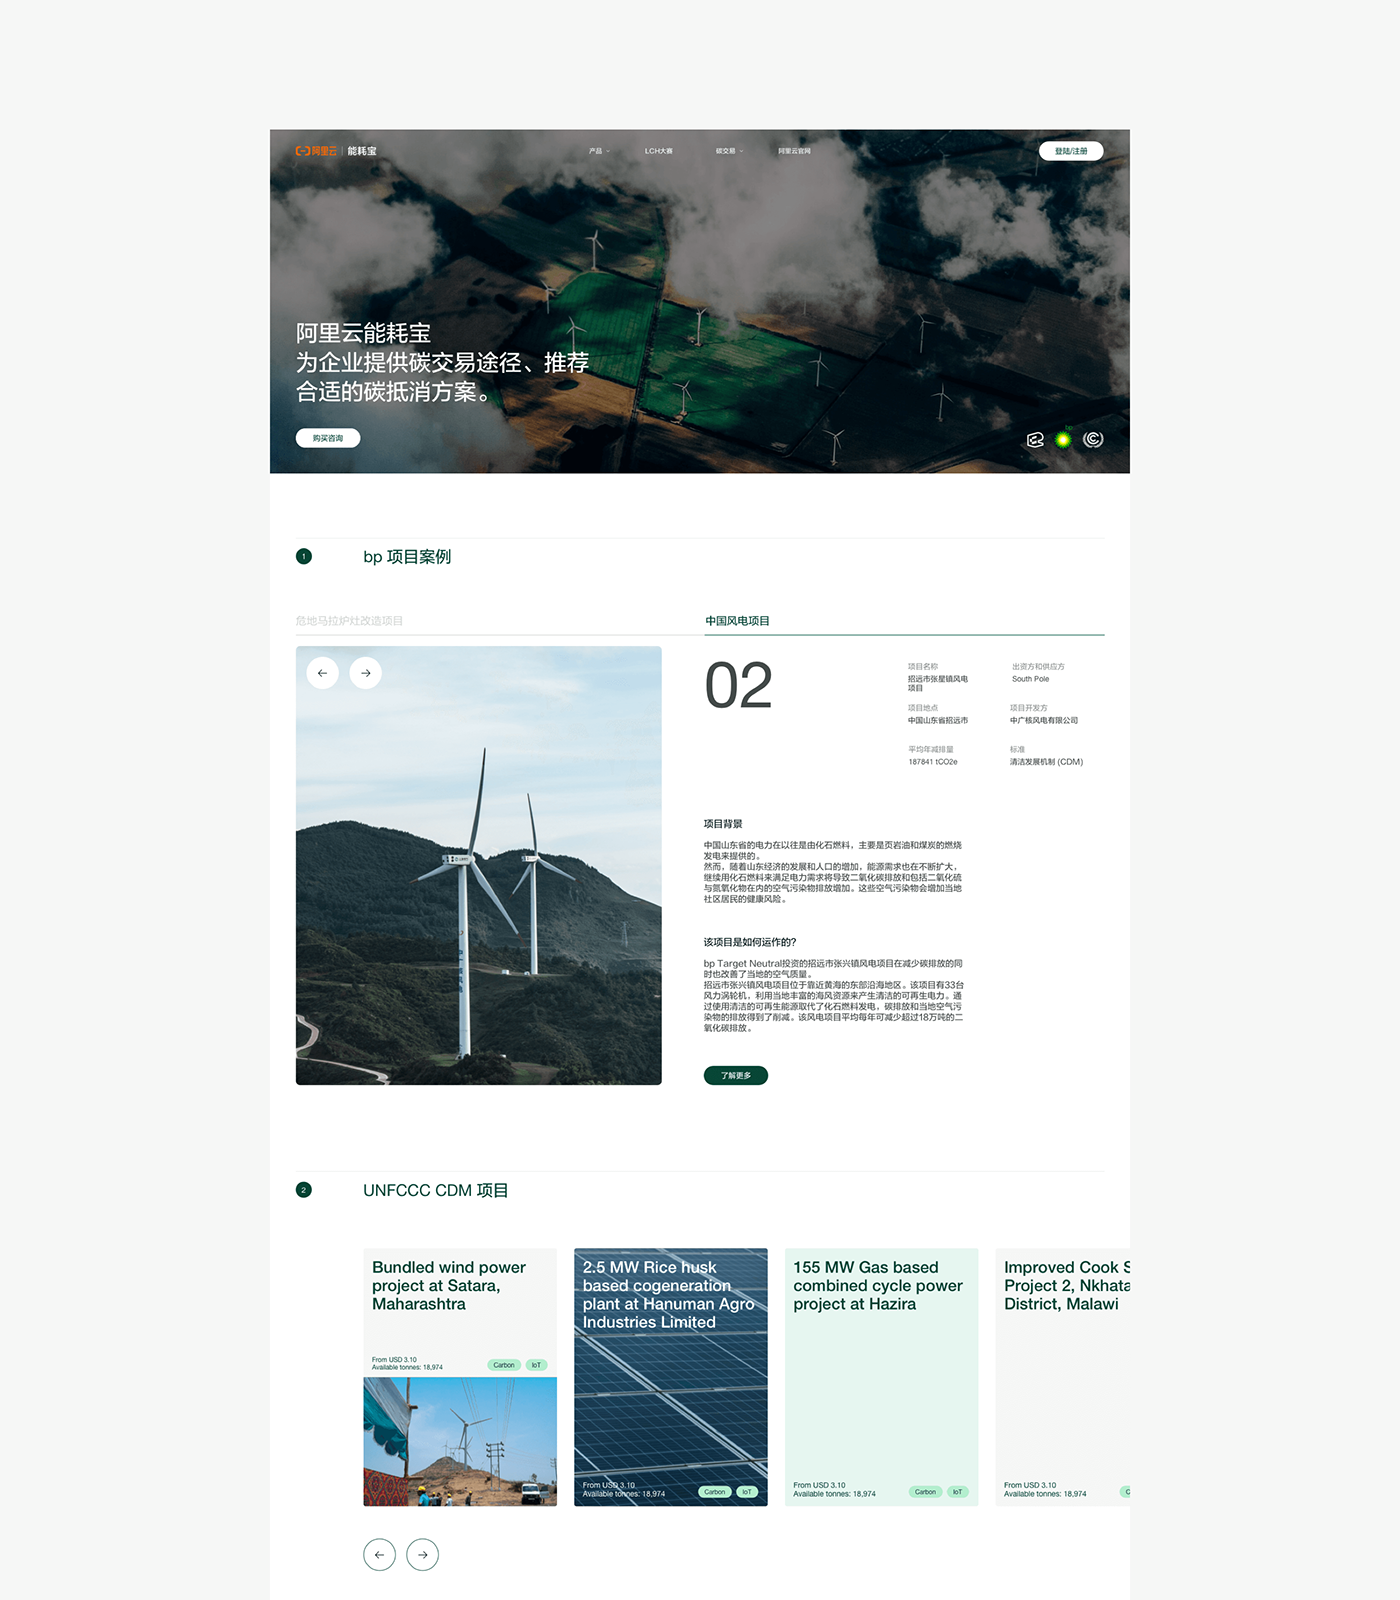Click the bp 项目案例 section heading

point(407,557)
